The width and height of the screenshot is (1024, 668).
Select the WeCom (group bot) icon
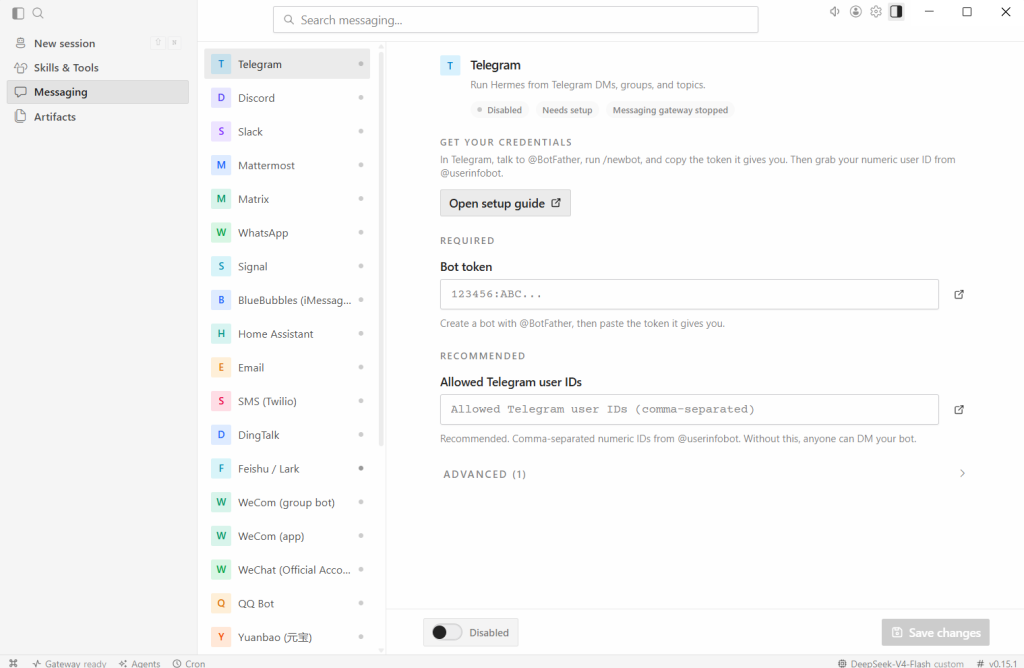click(x=221, y=502)
